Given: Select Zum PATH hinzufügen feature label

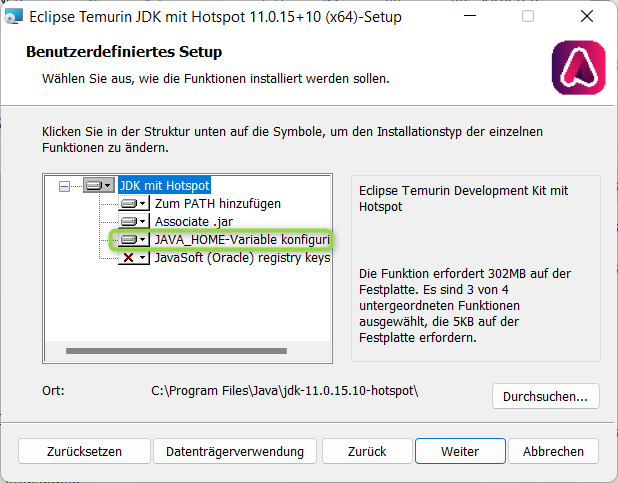Looking at the screenshot, I should [218, 203].
